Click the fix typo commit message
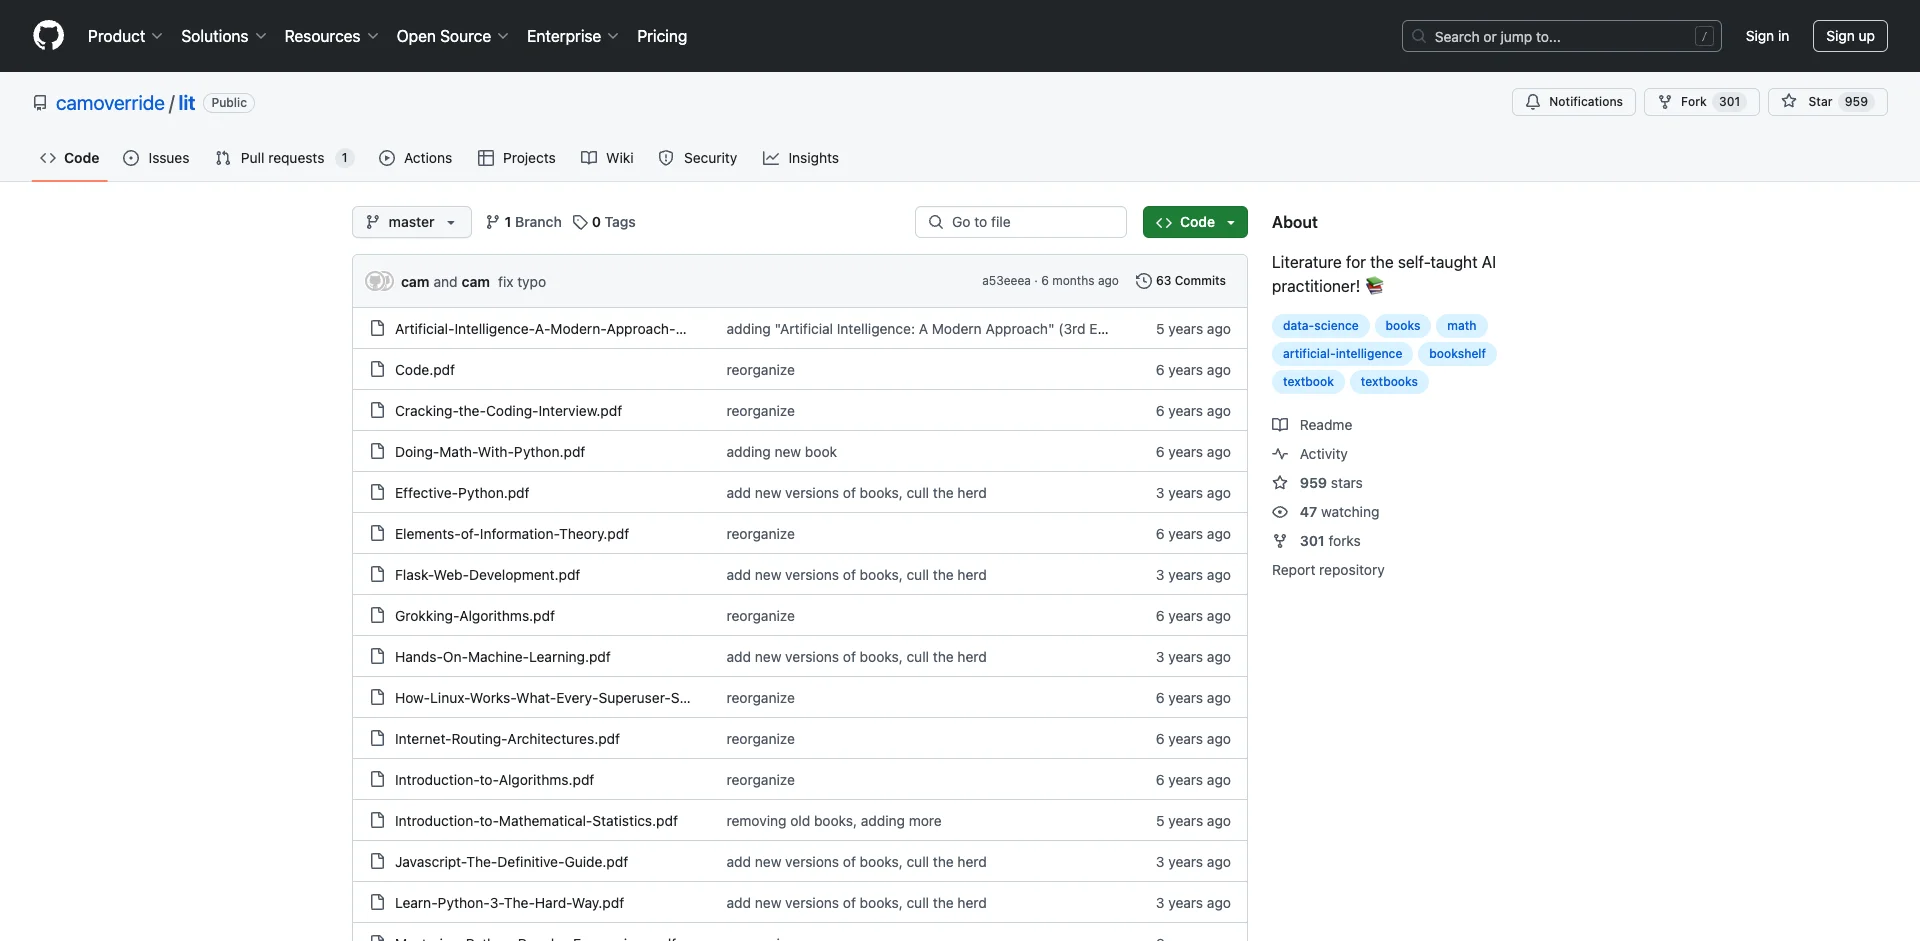This screenshot has width=1920, height=941. point(522,282)
